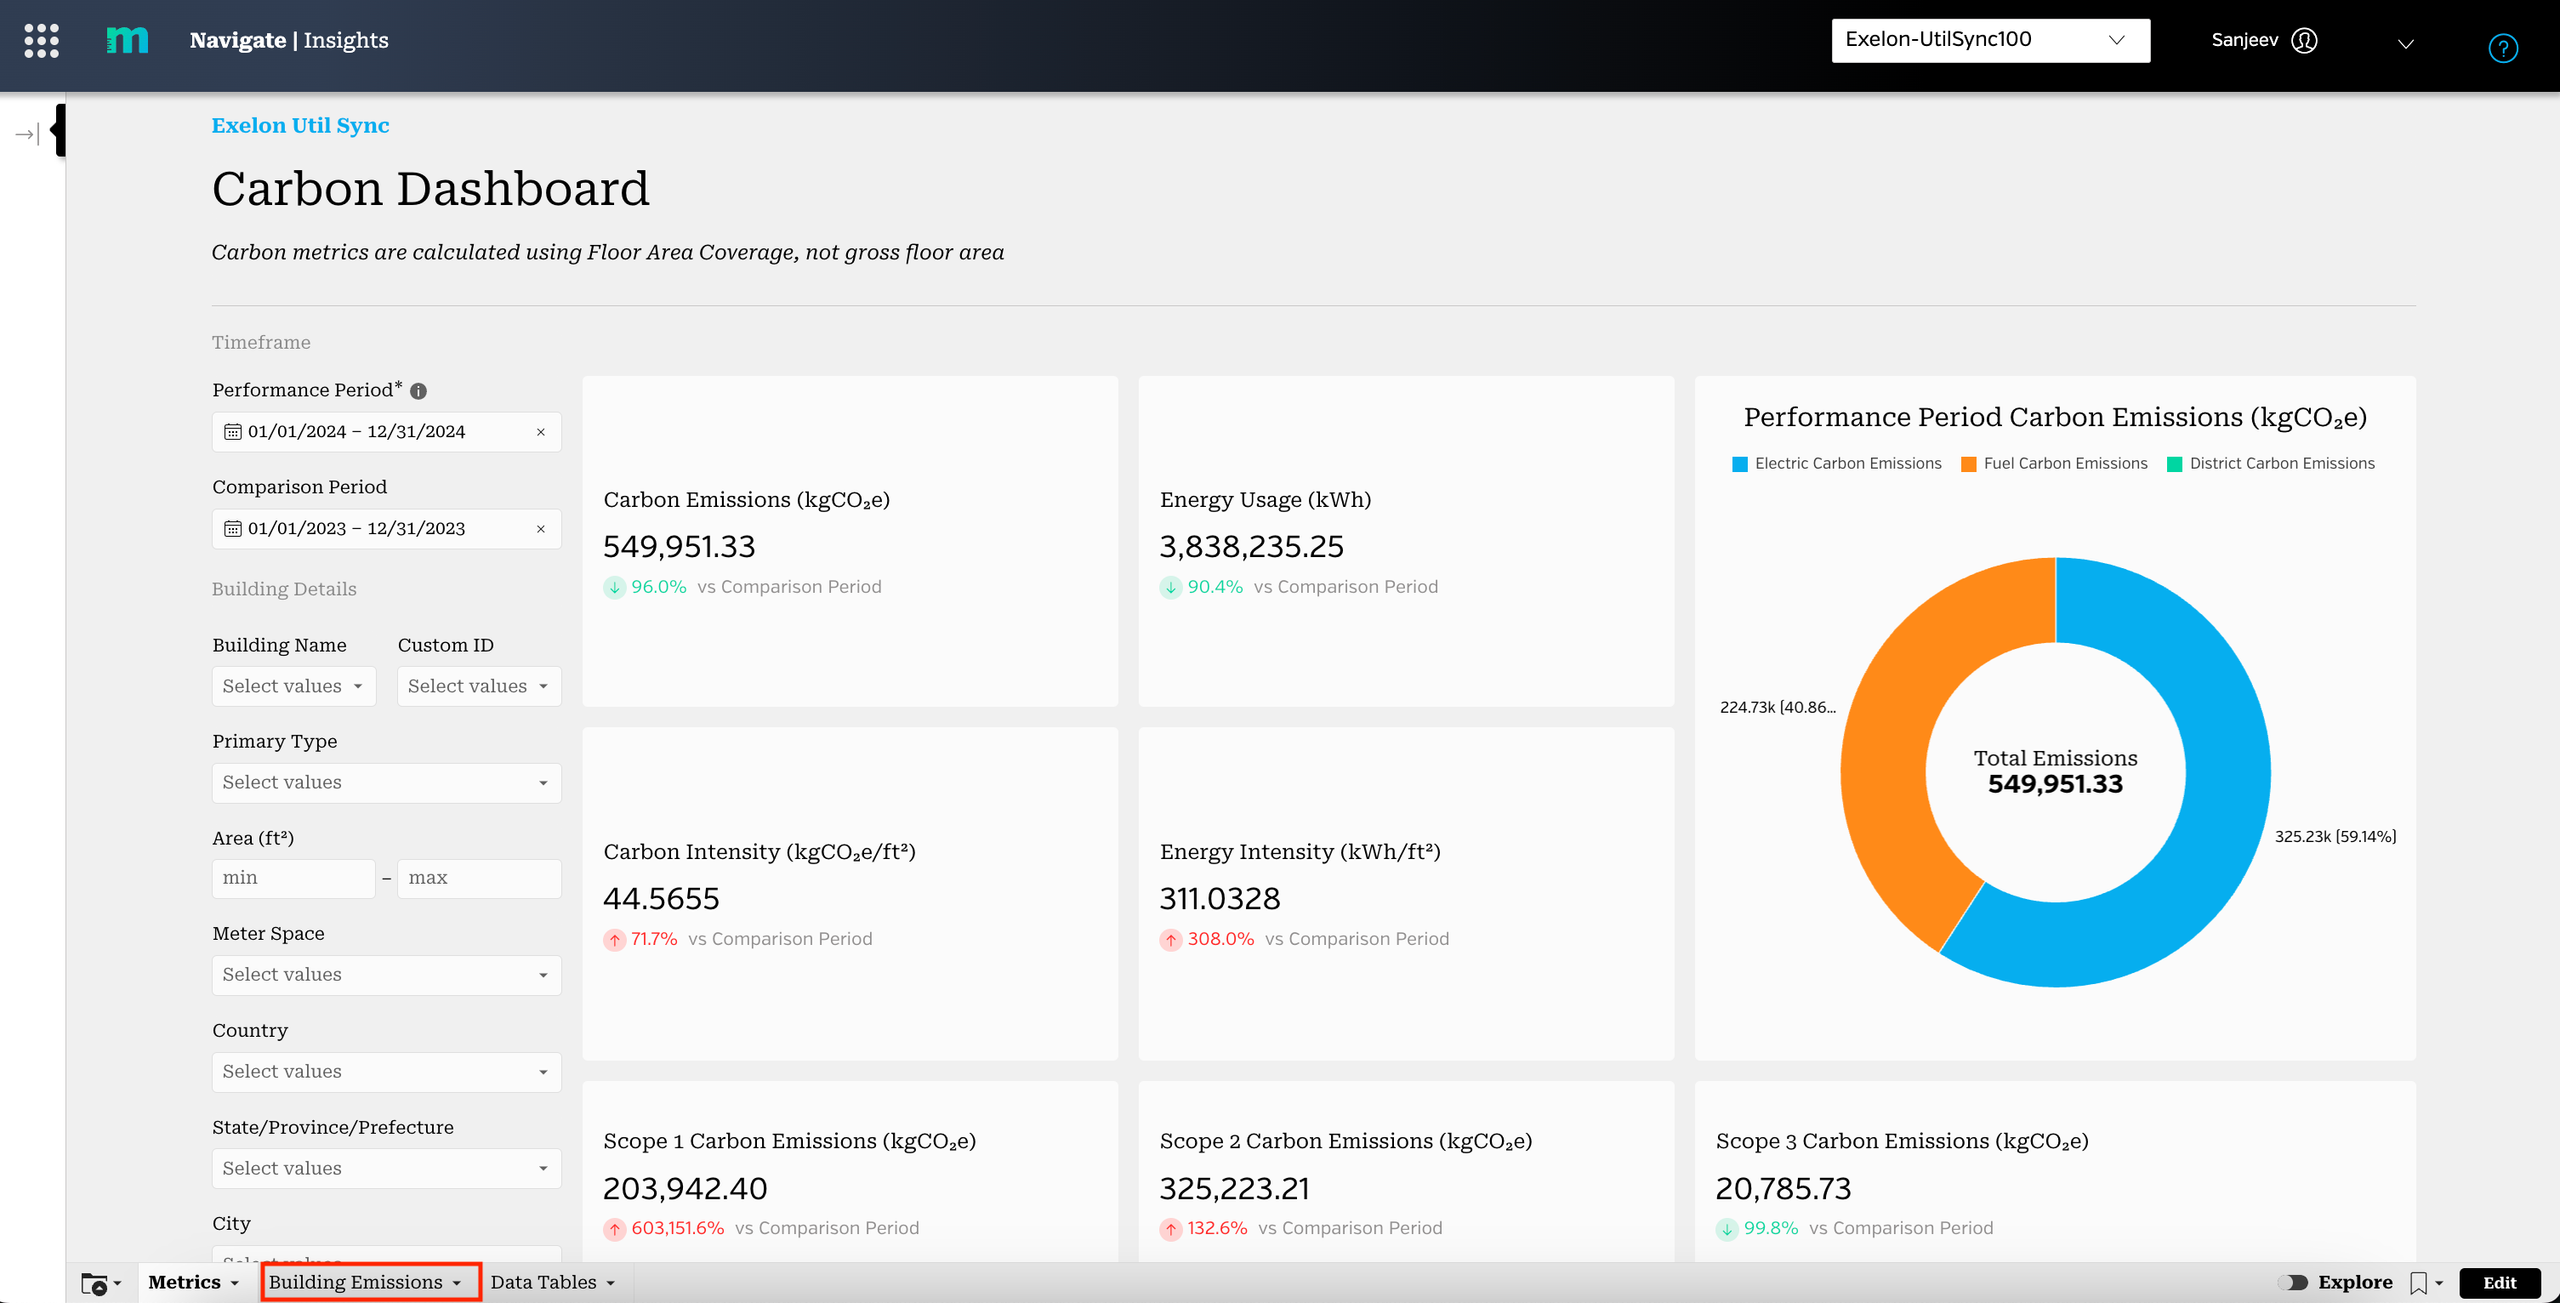Toggle District Carbon Emissions legend swatch
The width and height of the screenshot is (2560, 1303).
[2174, 464]
